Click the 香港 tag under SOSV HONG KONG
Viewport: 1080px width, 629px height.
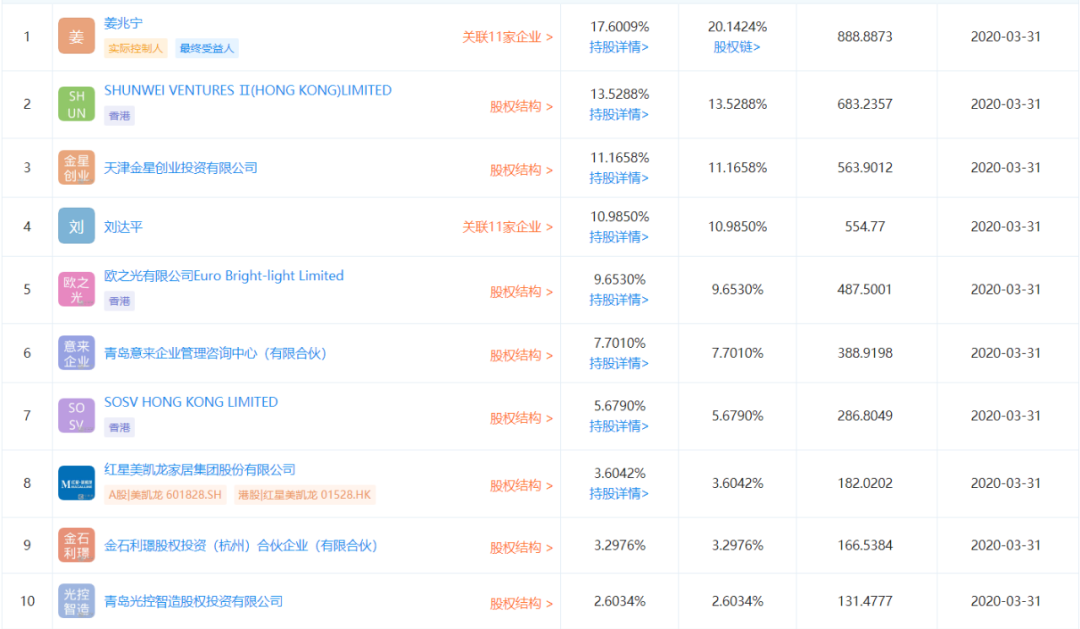pos(119,427)
